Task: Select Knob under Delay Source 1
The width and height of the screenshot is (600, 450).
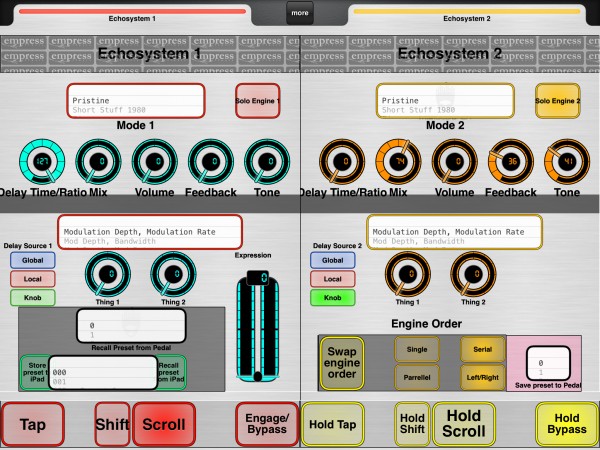Action: tap(33, 298)
